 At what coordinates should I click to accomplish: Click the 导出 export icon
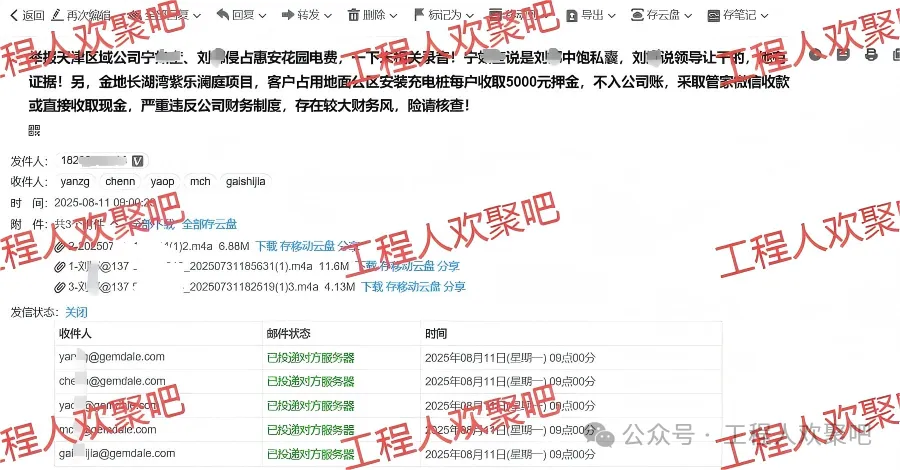pyautogui.click(x=572, y=16)
